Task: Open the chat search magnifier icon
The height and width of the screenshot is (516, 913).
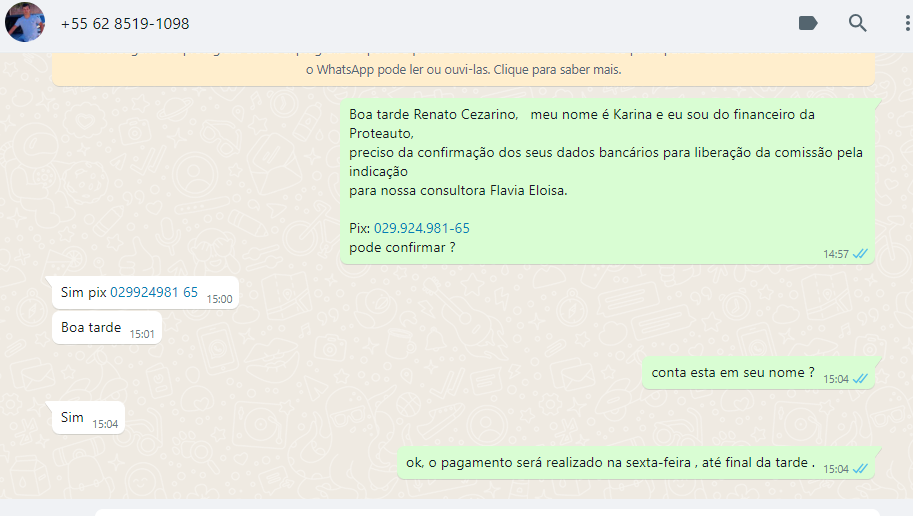Action: [x=857, y=23]
